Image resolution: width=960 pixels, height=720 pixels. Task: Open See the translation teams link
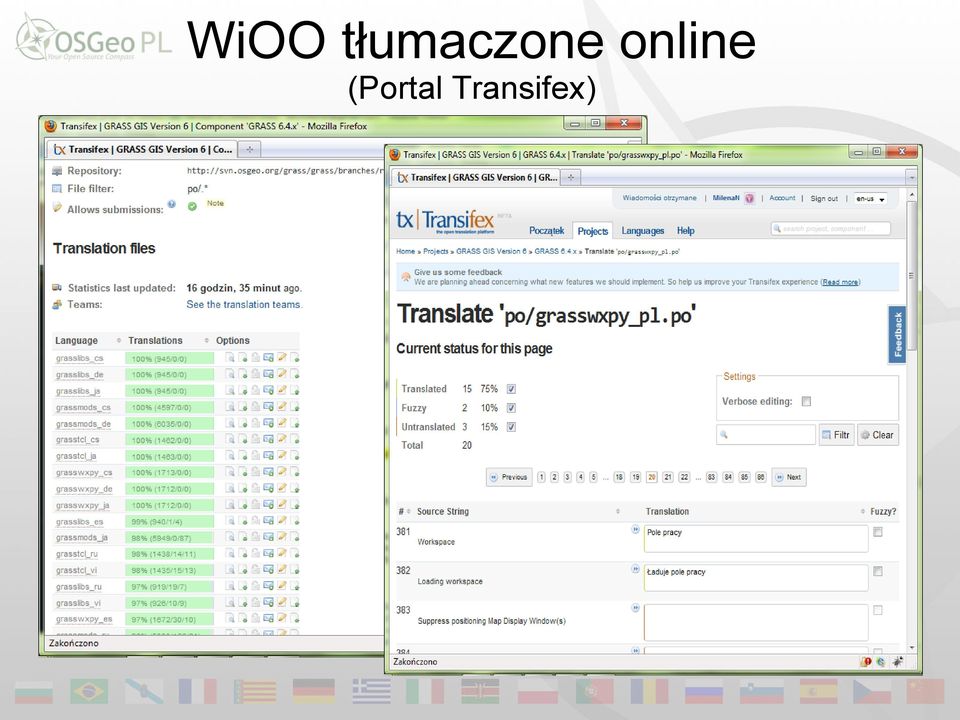(244, 304)
